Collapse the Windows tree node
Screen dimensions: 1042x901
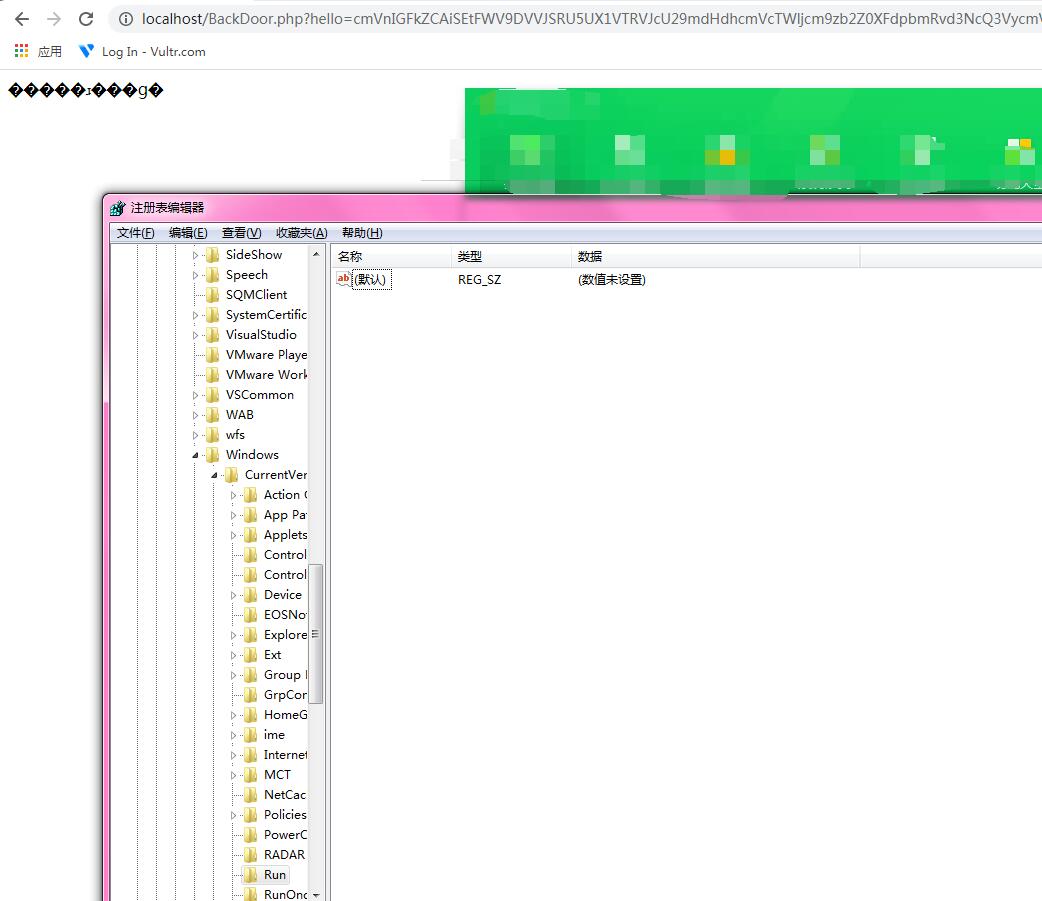[195, 455]
